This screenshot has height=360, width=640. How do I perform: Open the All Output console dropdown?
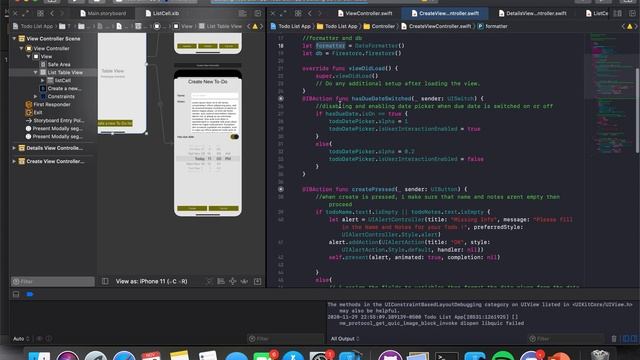click(x=345, y=339)
